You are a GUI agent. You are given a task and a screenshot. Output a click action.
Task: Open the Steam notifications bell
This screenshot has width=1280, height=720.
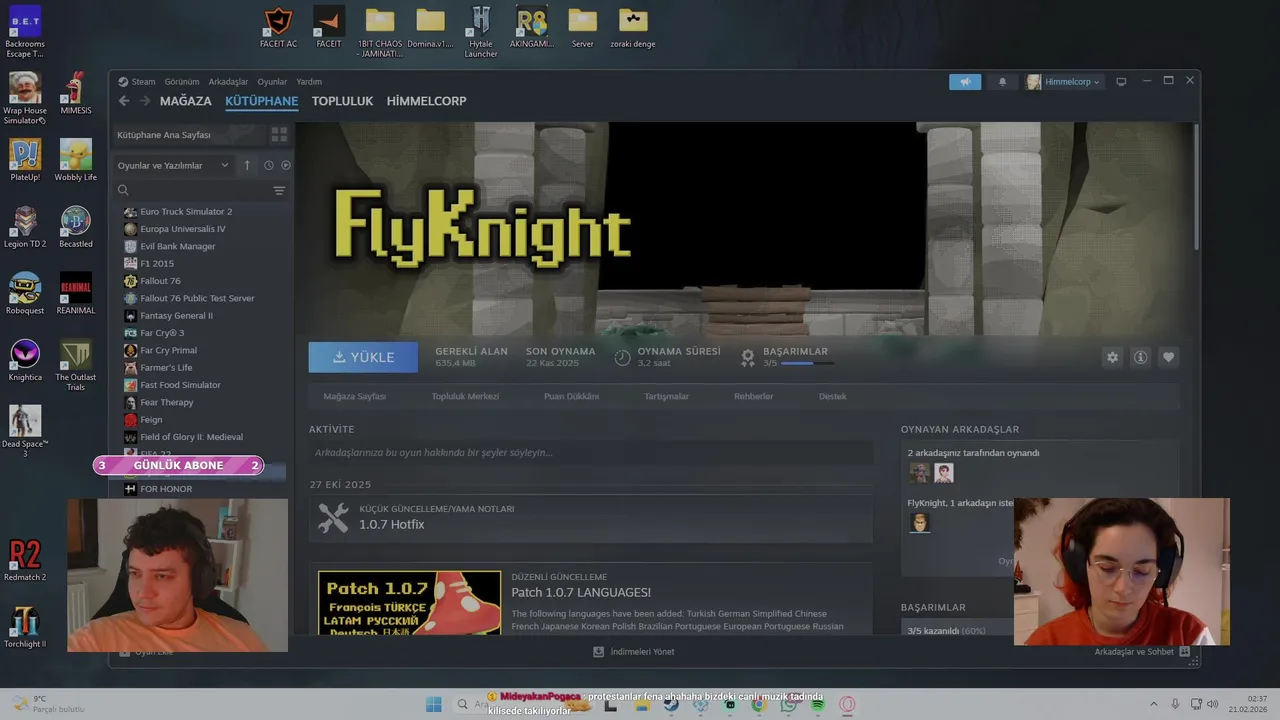1003,82
